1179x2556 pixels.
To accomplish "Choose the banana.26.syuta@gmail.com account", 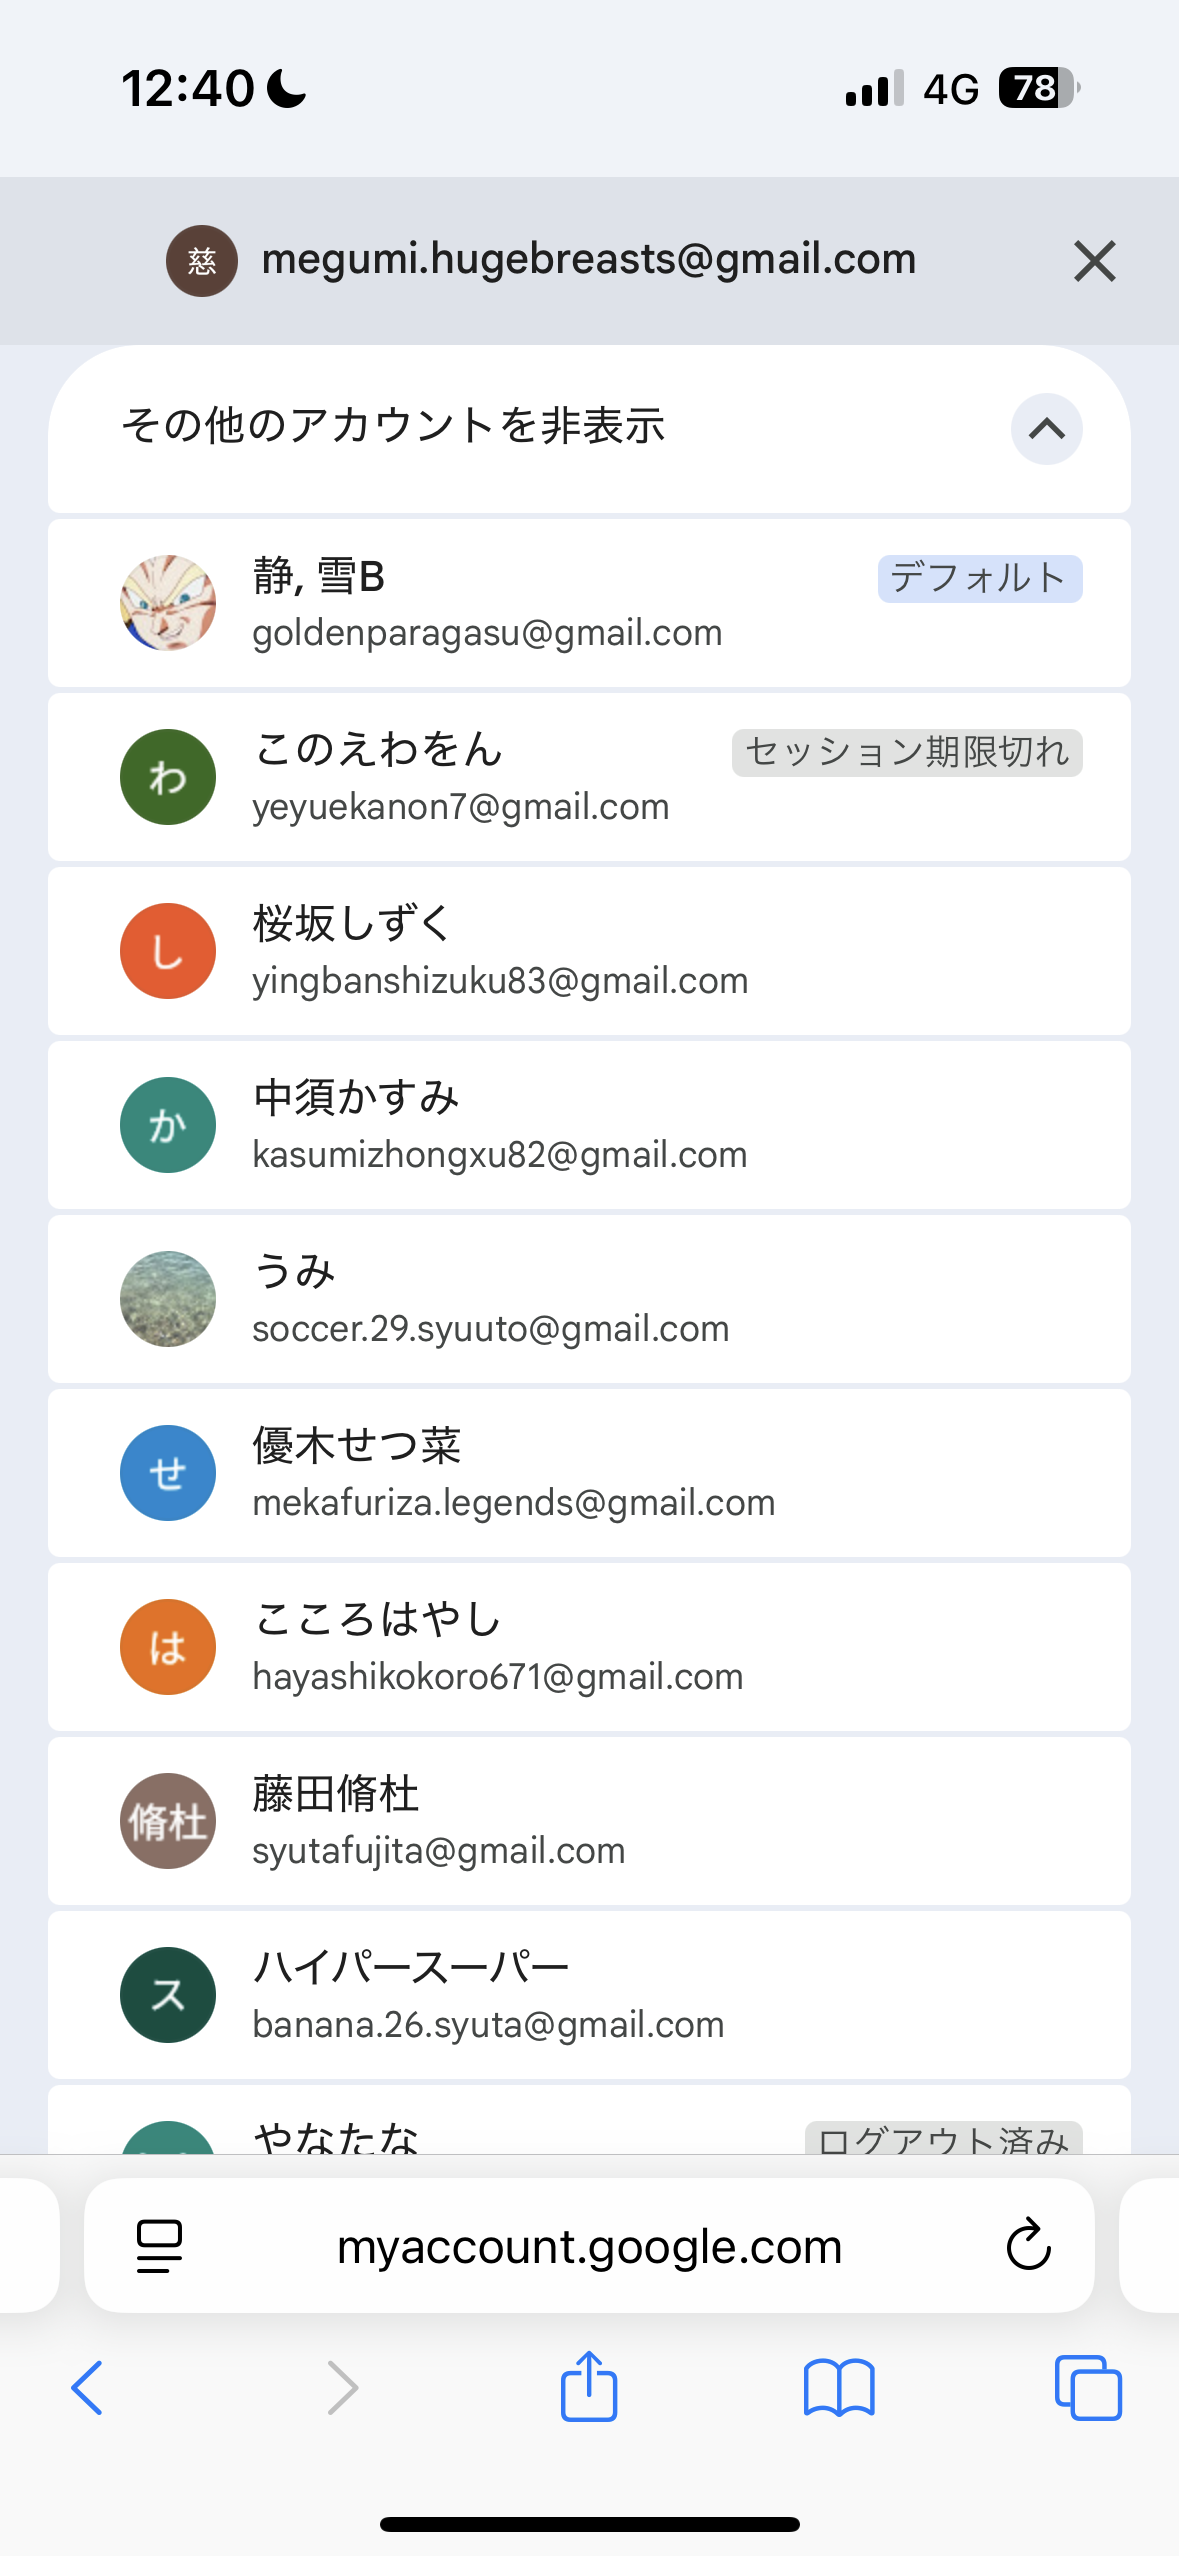I will [x=589, y=1995].
